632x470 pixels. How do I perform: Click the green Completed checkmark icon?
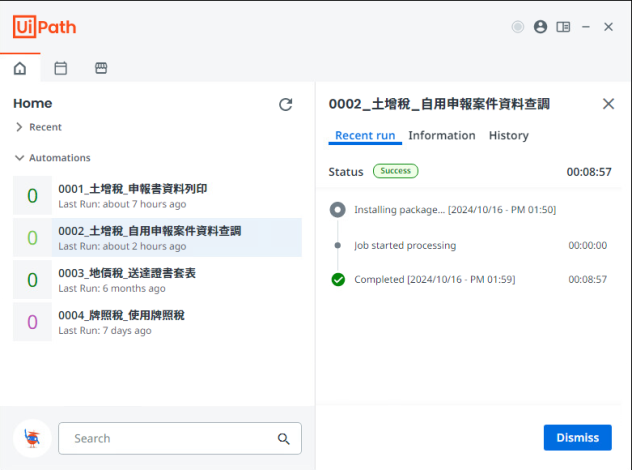coord(338,279)
